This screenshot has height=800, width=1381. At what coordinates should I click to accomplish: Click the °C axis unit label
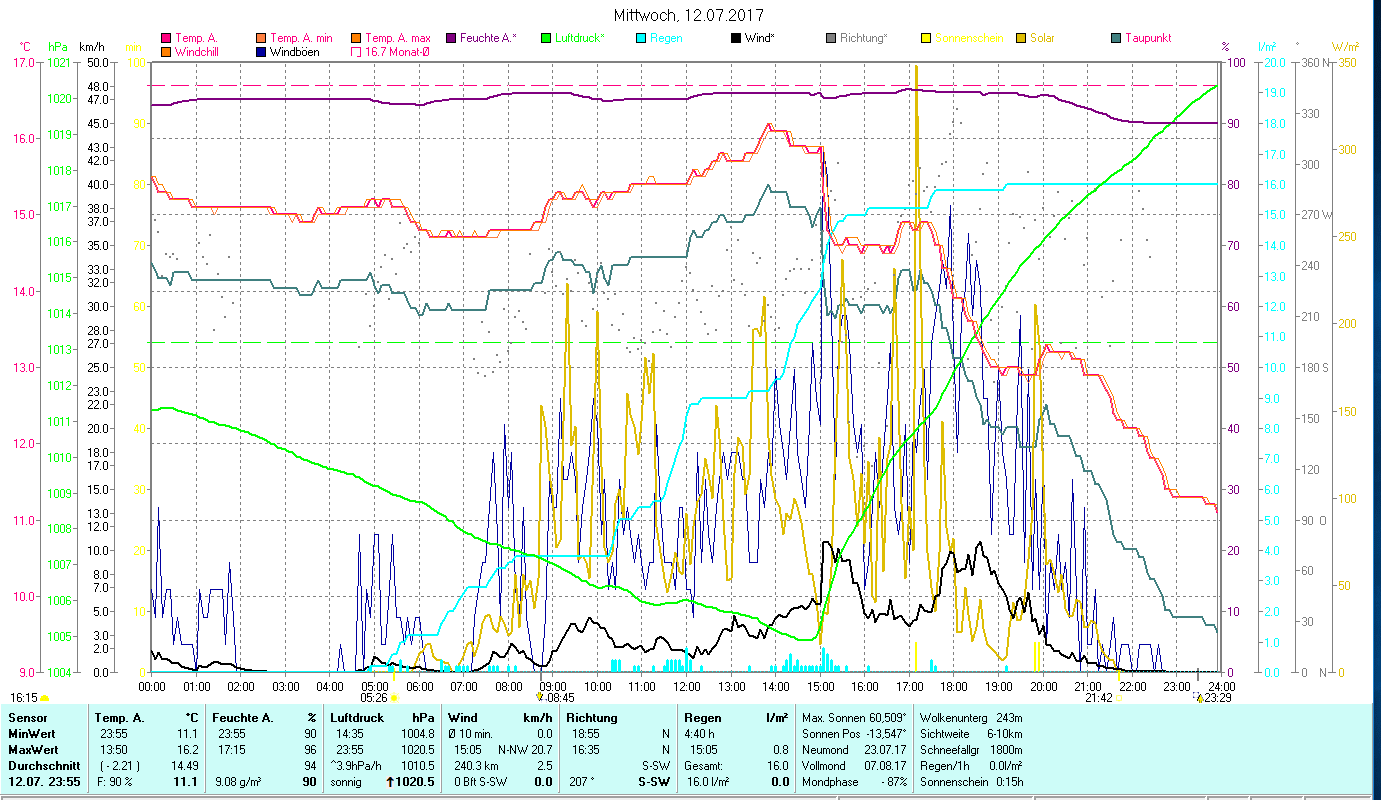pos(27,46)
